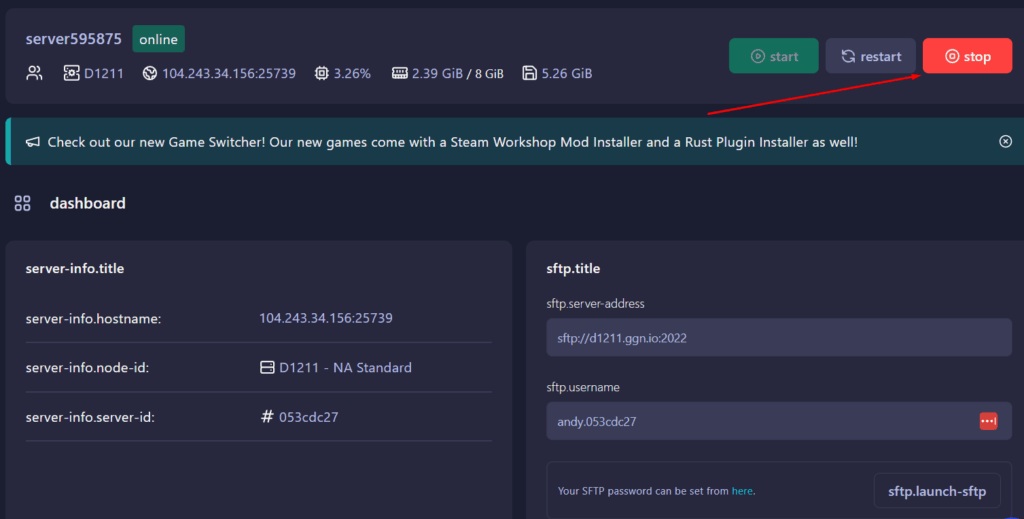Click the red password icon in username field
The width and height of the screenshot is (1024, 519).
click(x=988, y=421)
